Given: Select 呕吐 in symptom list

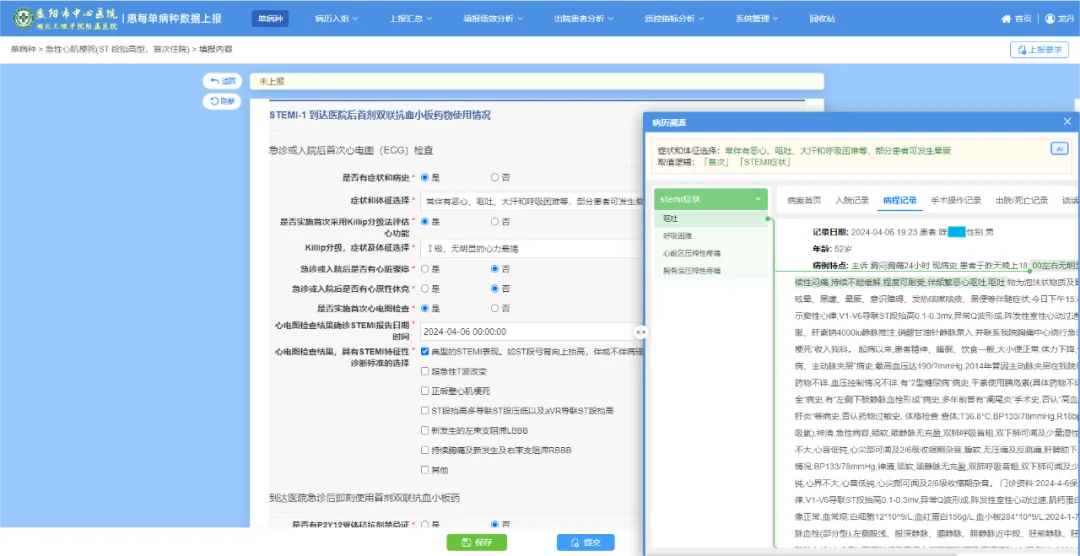Looking at the screenshot, I should [x=710, y=218].
